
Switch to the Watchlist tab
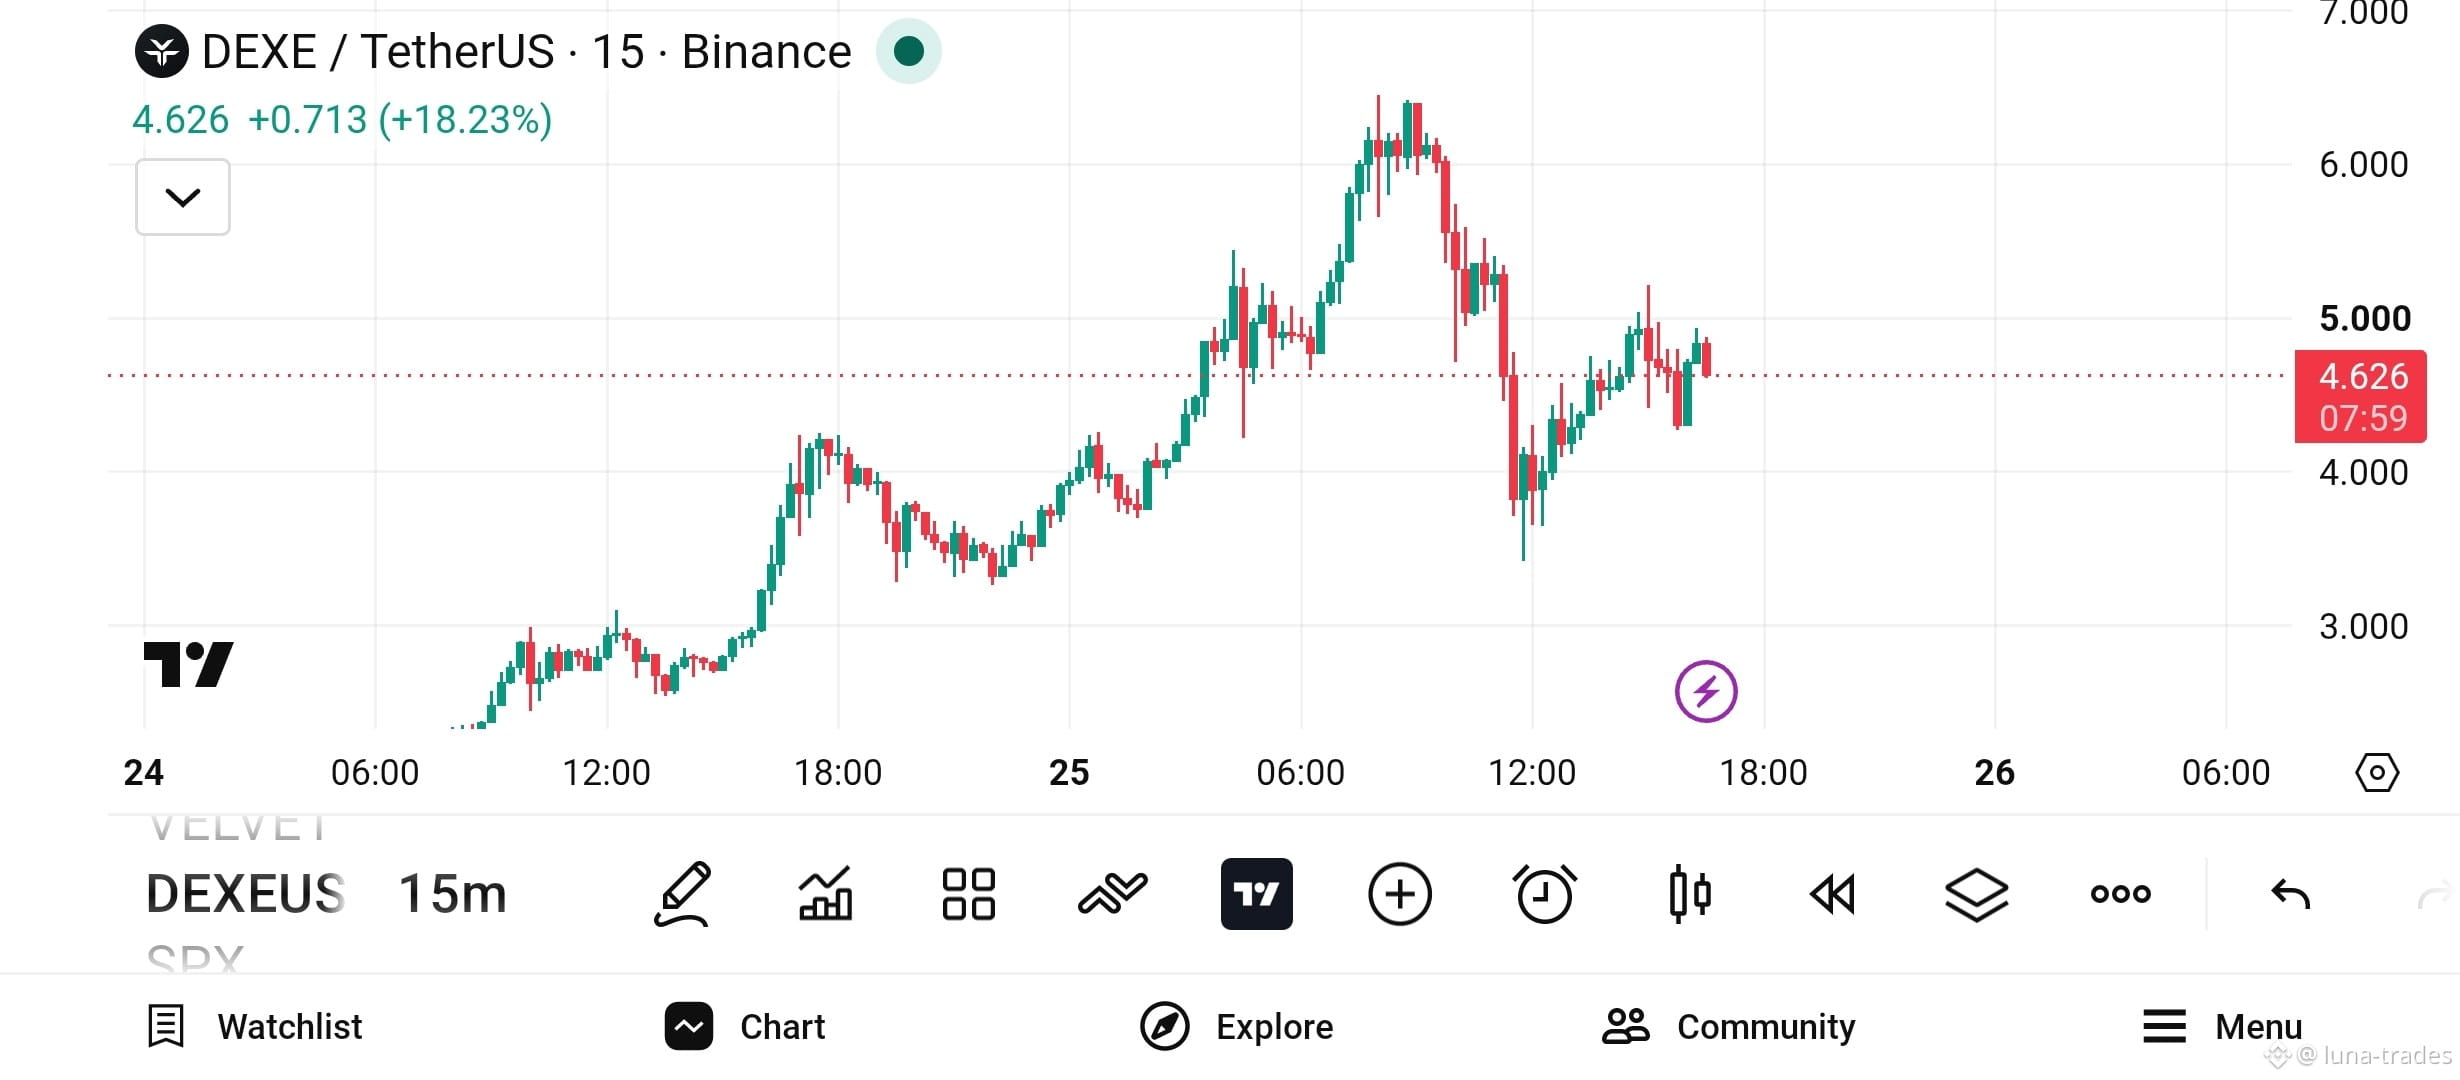pos(254,1027)
